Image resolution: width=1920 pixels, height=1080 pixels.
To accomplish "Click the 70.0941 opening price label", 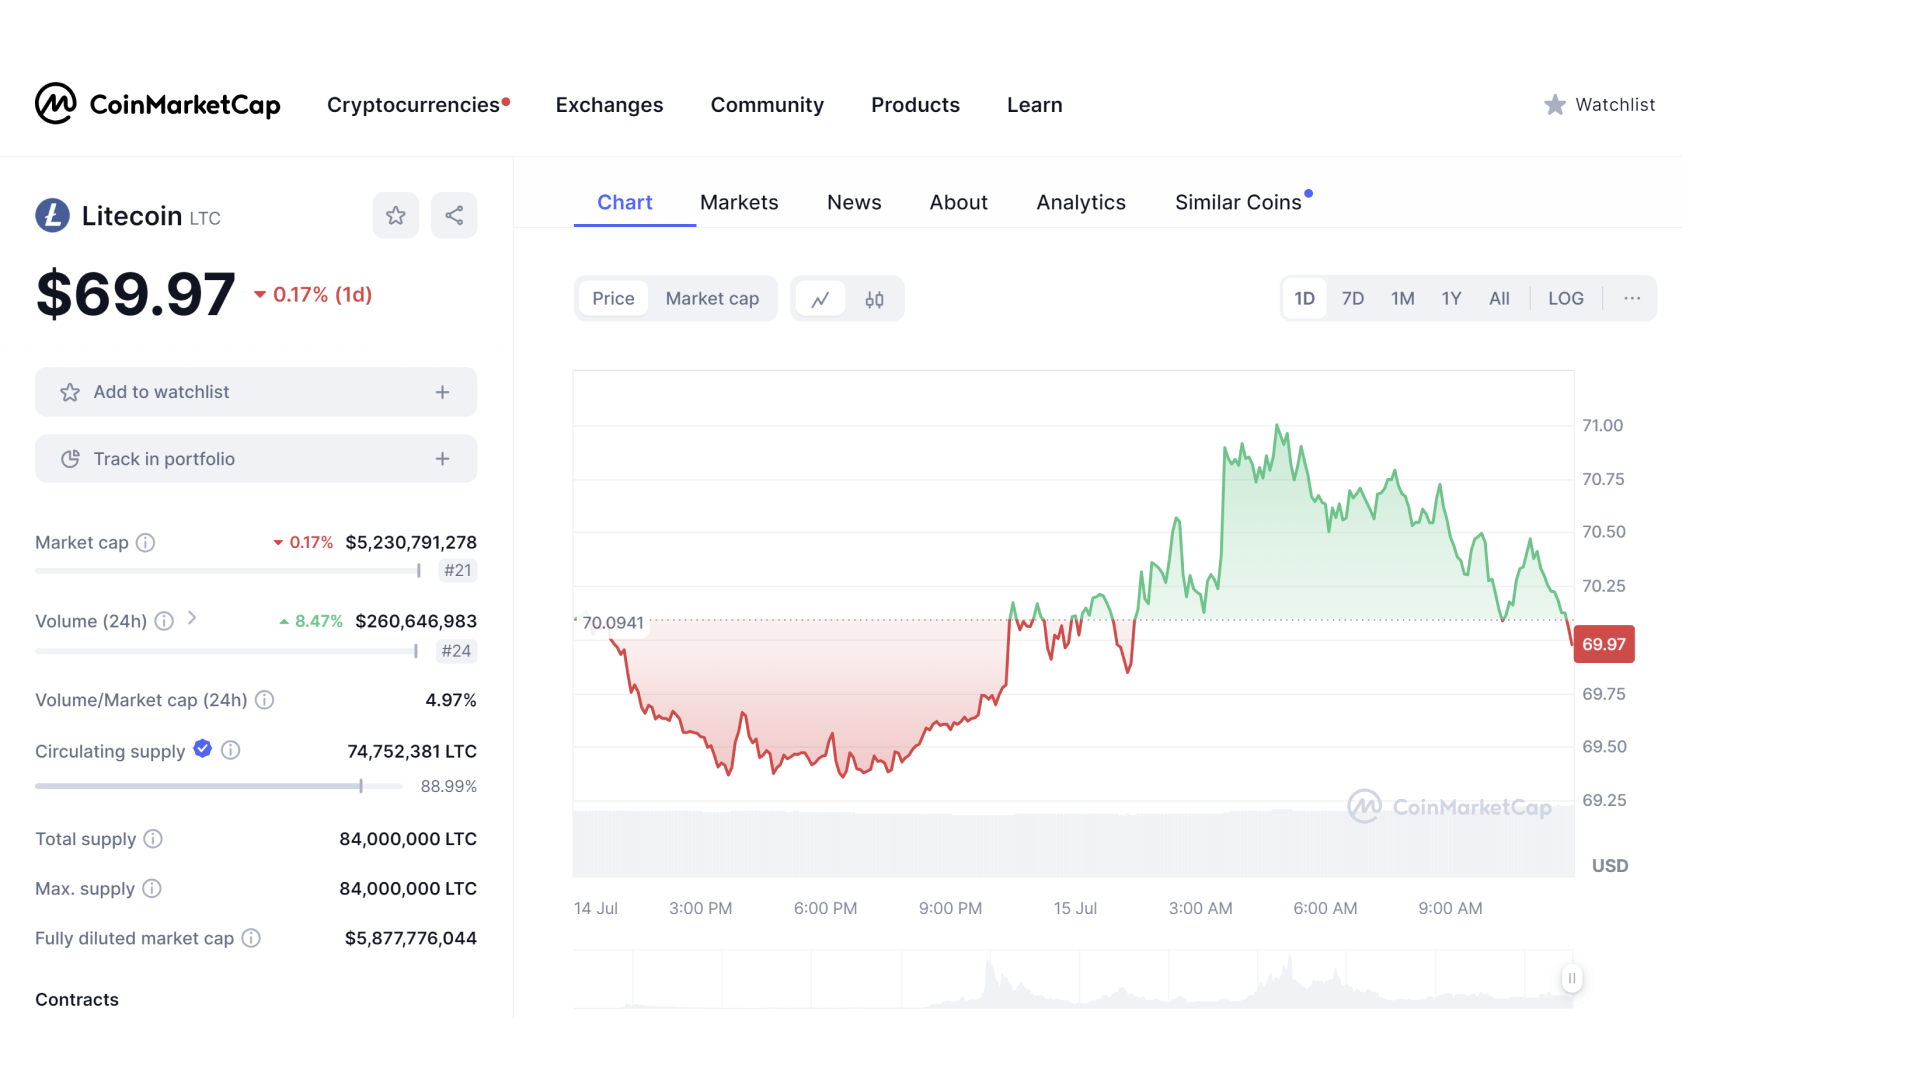I will point(613,623).
